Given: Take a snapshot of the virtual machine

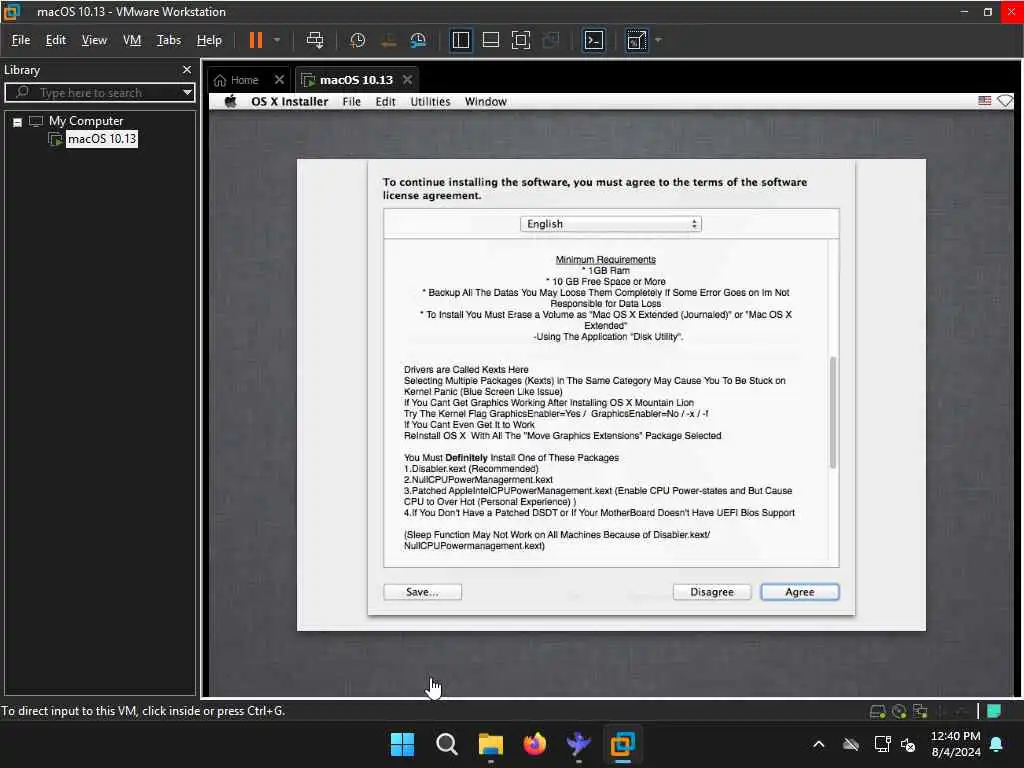Looking at the screenshot, I should click(357, 40).
